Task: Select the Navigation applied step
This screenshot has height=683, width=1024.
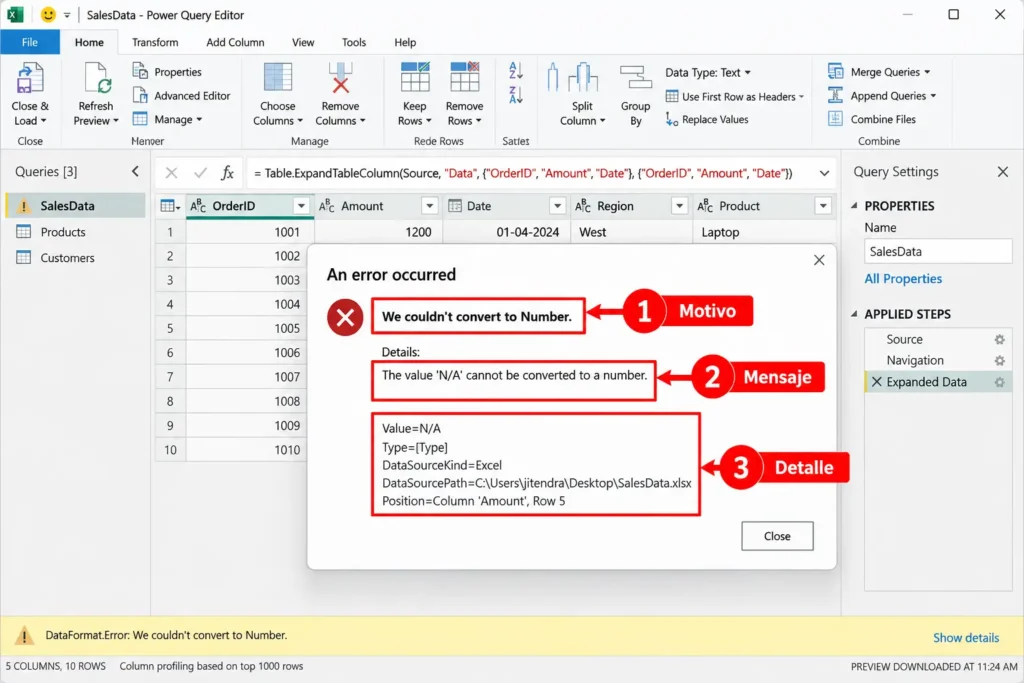Action: tap(914, 360)
